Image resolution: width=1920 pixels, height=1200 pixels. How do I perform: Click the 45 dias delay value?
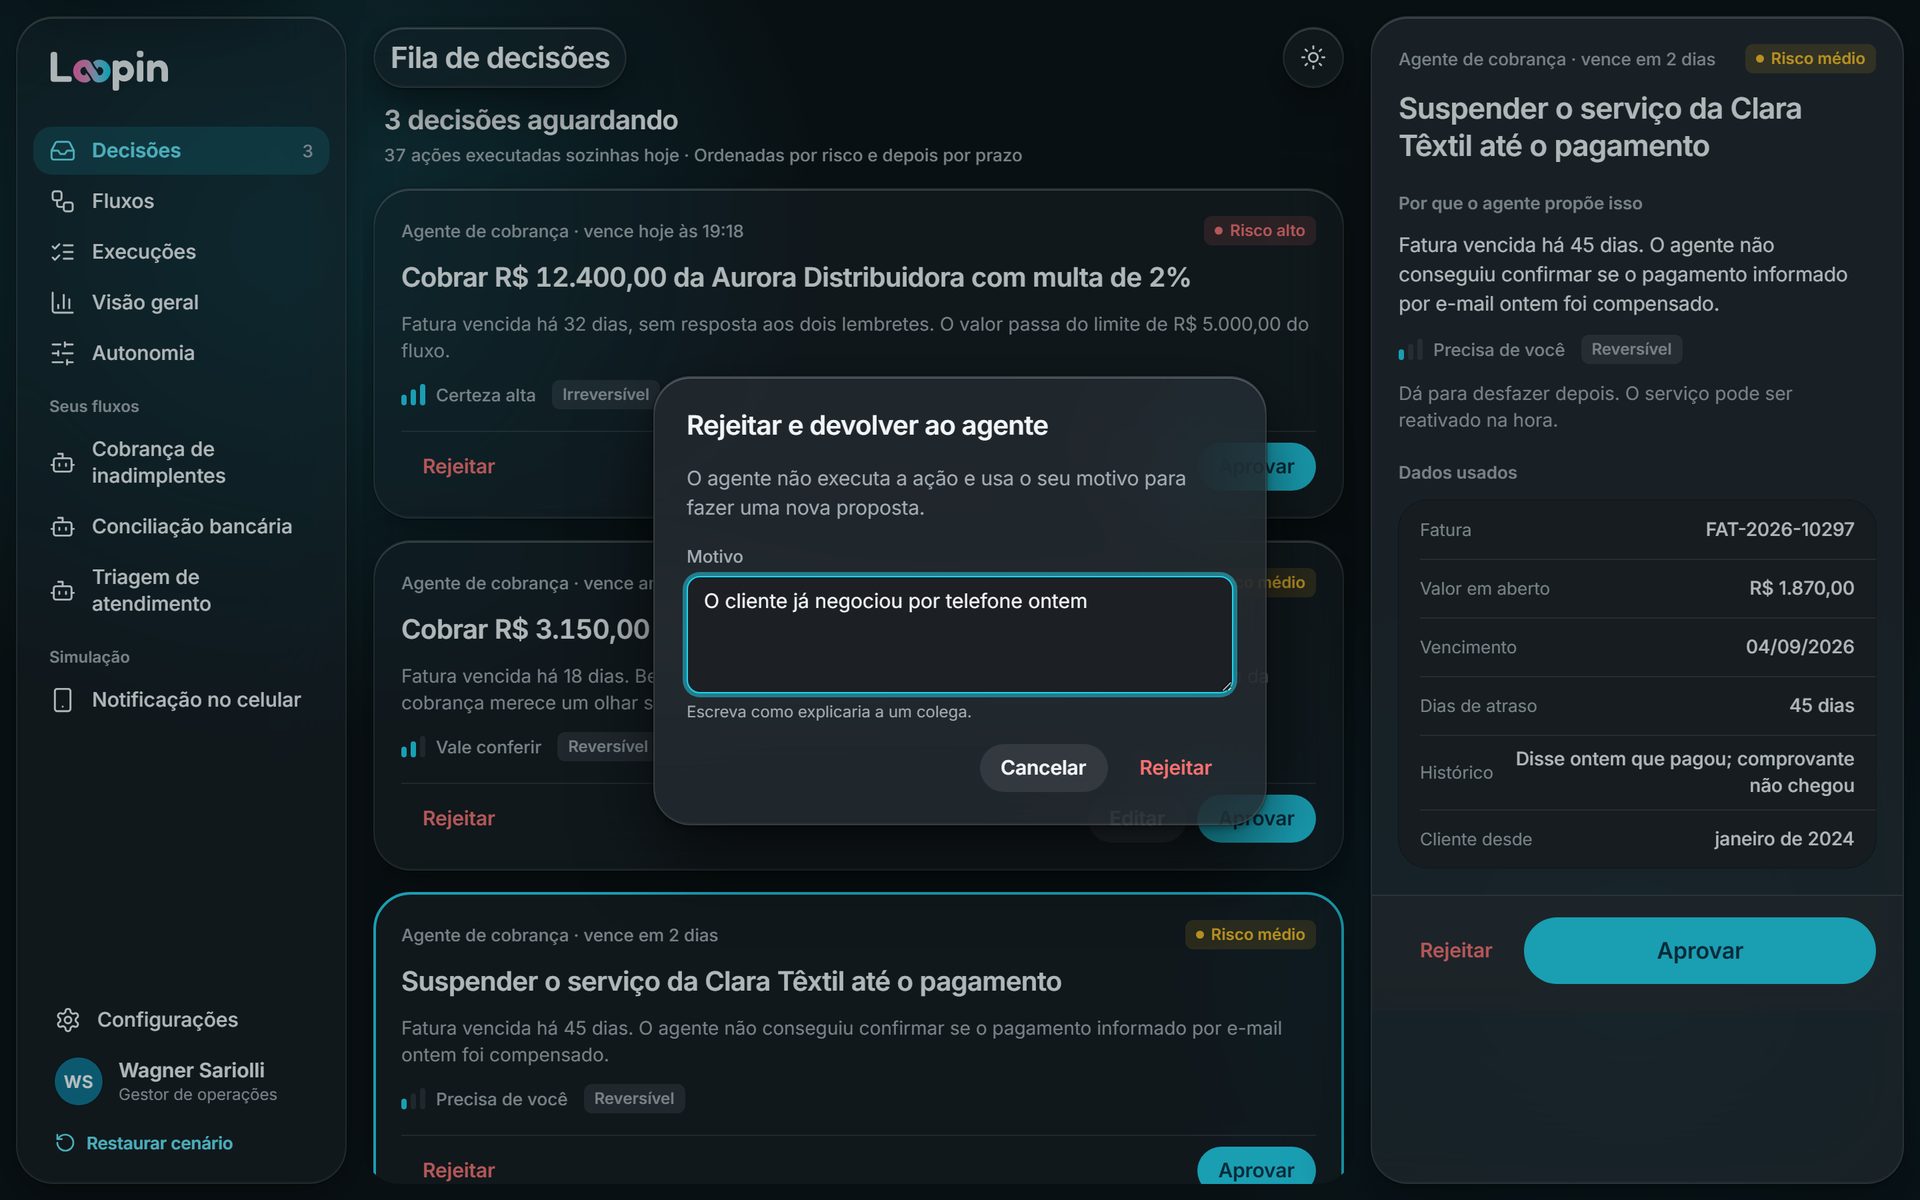click(x=1821, y=707)
